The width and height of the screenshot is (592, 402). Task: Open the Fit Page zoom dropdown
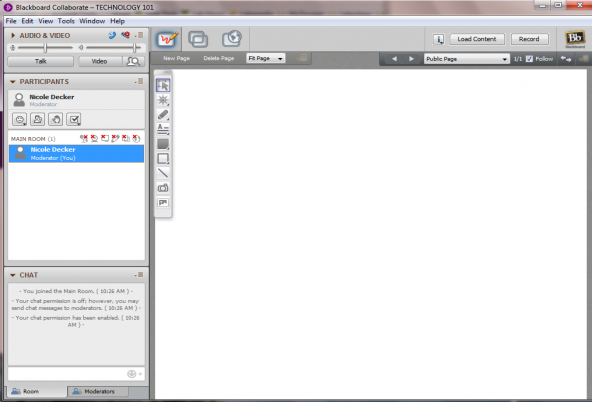pos(265,59)
